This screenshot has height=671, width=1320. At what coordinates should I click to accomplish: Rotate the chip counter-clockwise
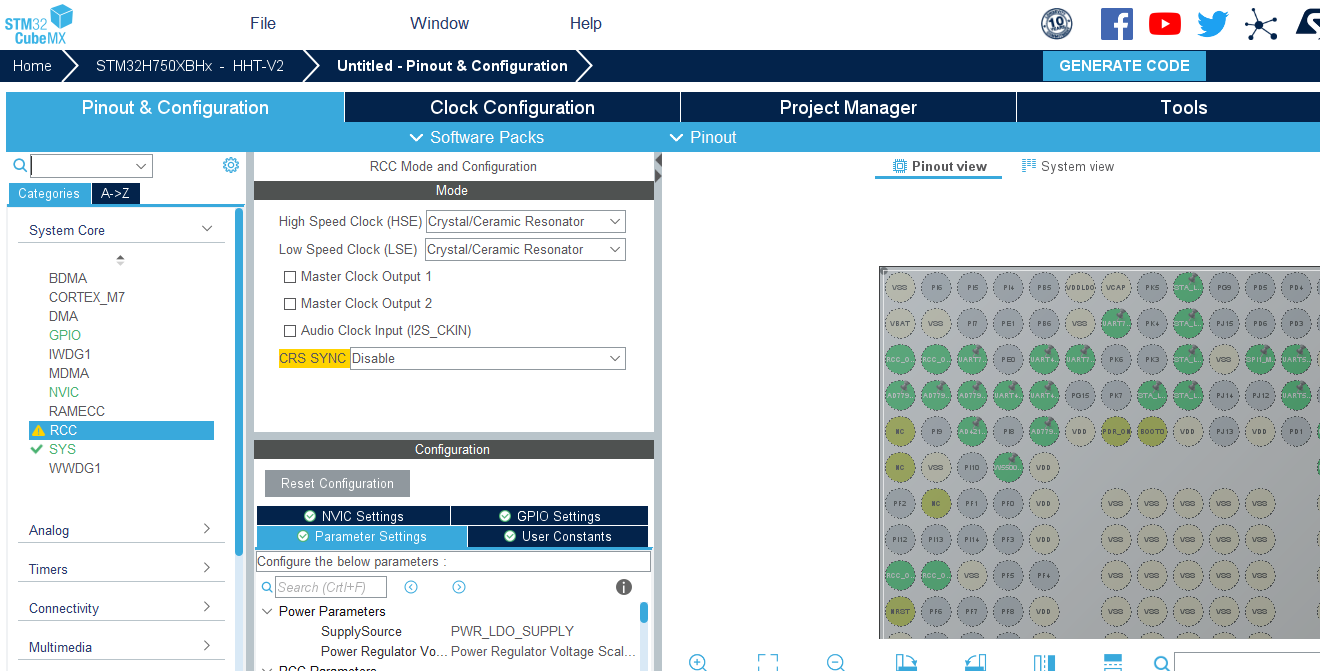(x=975, y=662)
